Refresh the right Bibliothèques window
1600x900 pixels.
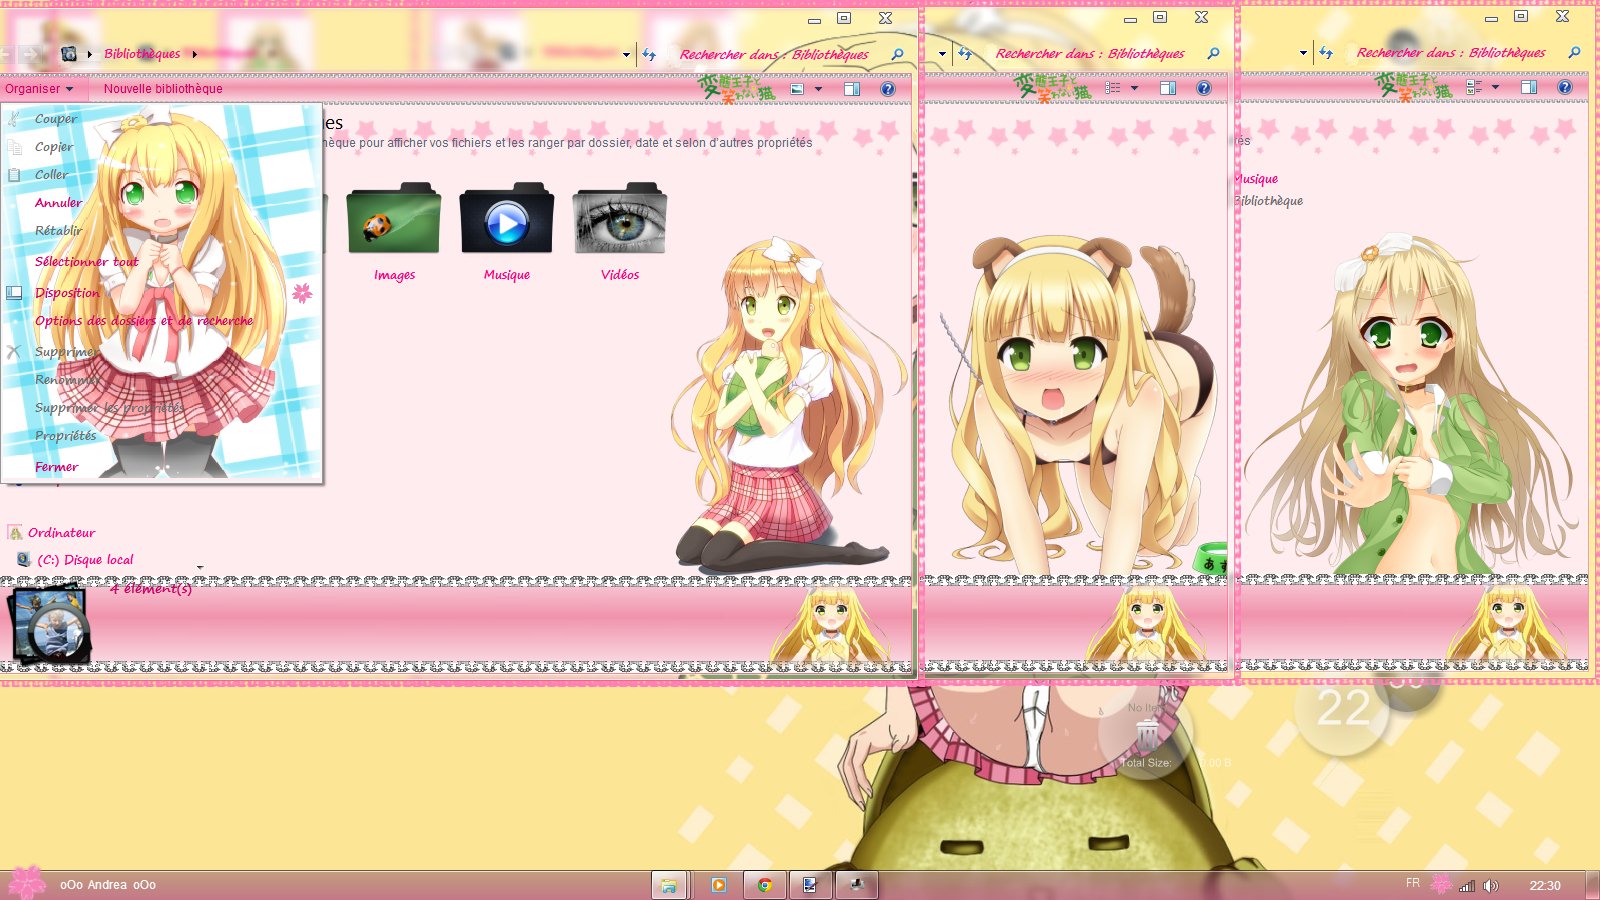pos(1326,53)
